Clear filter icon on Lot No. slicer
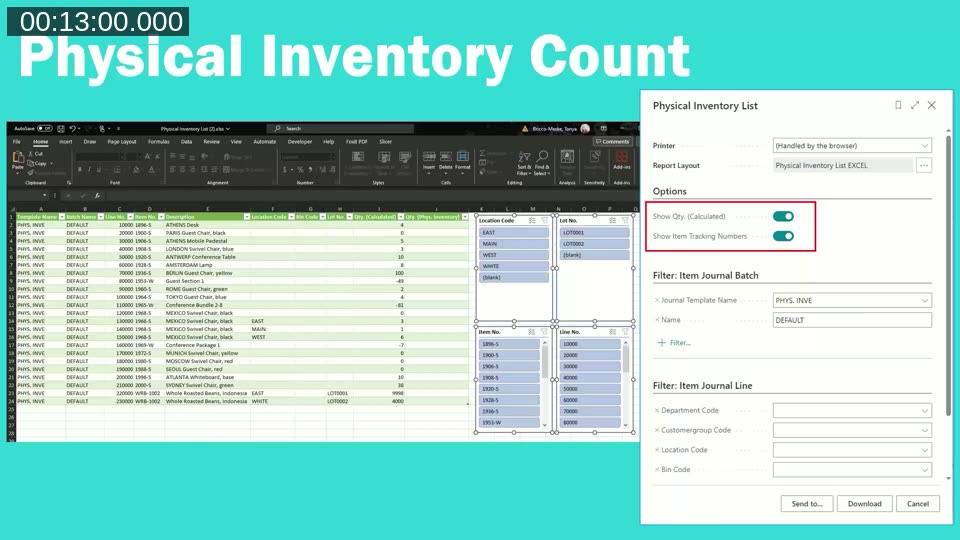The image size is (960, 540). coord(625,220)
